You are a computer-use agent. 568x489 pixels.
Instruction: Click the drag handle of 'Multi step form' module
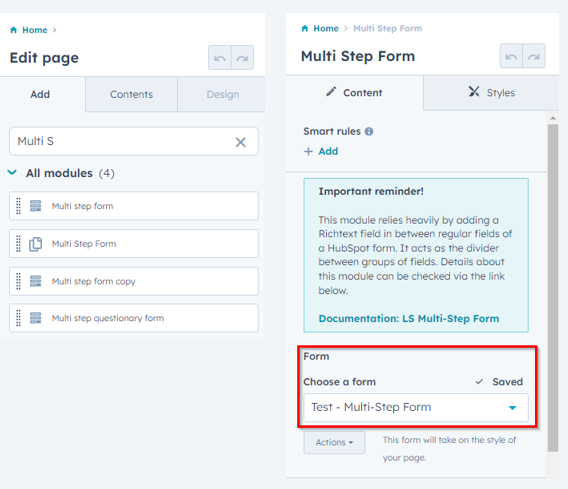tap(18, 206)
